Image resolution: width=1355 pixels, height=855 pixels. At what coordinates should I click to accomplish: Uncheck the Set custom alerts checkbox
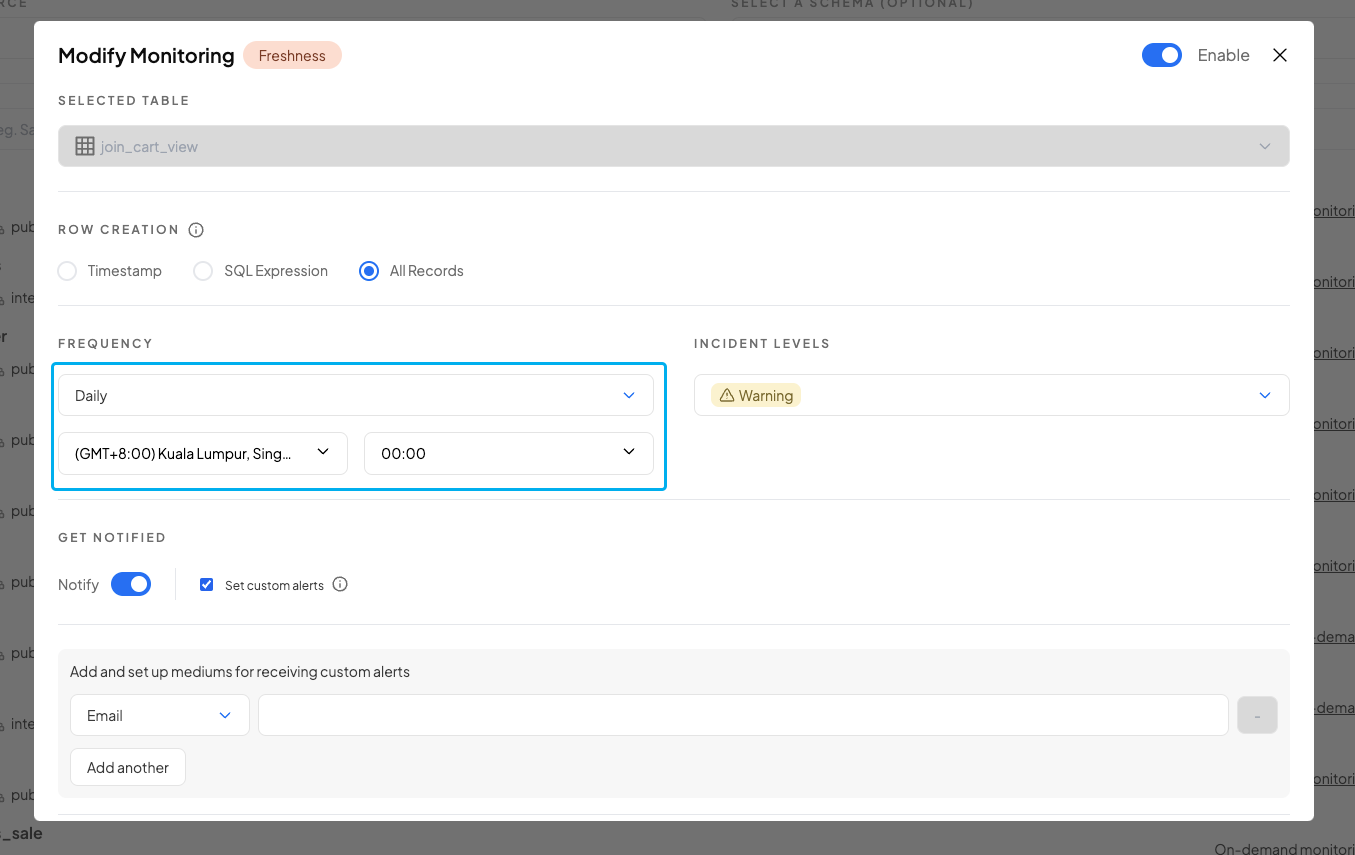coord(207,585)
